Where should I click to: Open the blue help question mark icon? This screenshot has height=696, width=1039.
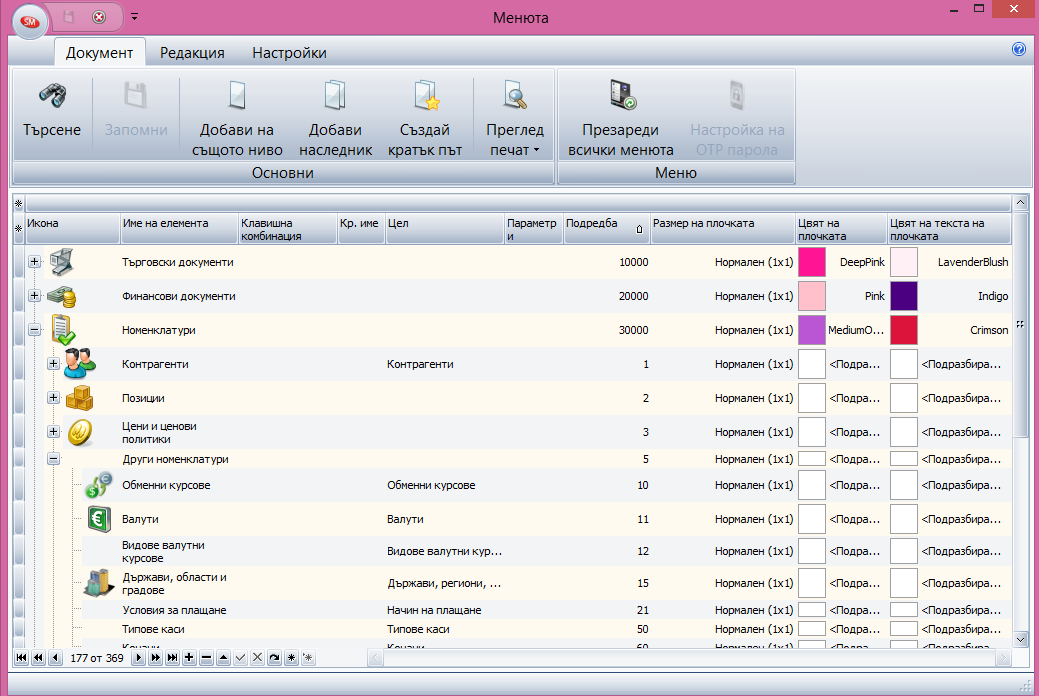coord(1018,49)
